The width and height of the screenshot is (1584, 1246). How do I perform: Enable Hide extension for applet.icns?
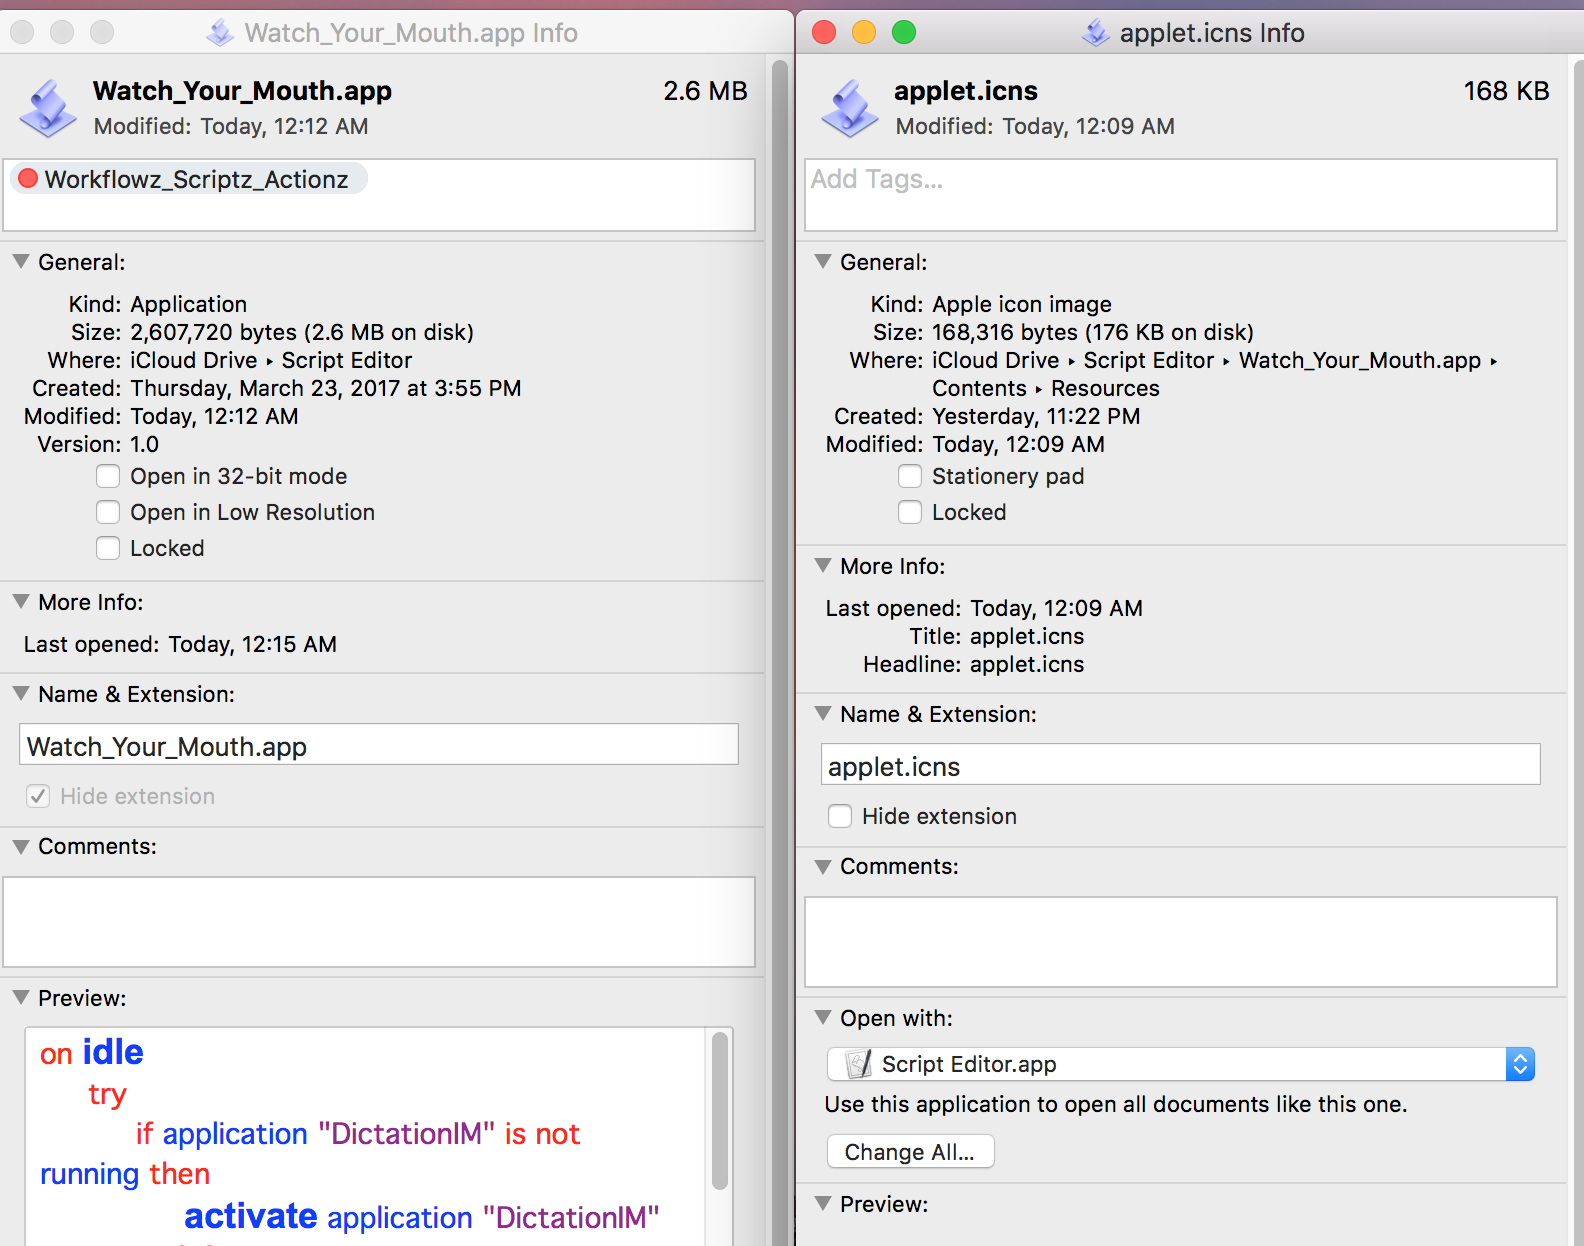pos(840,816)
